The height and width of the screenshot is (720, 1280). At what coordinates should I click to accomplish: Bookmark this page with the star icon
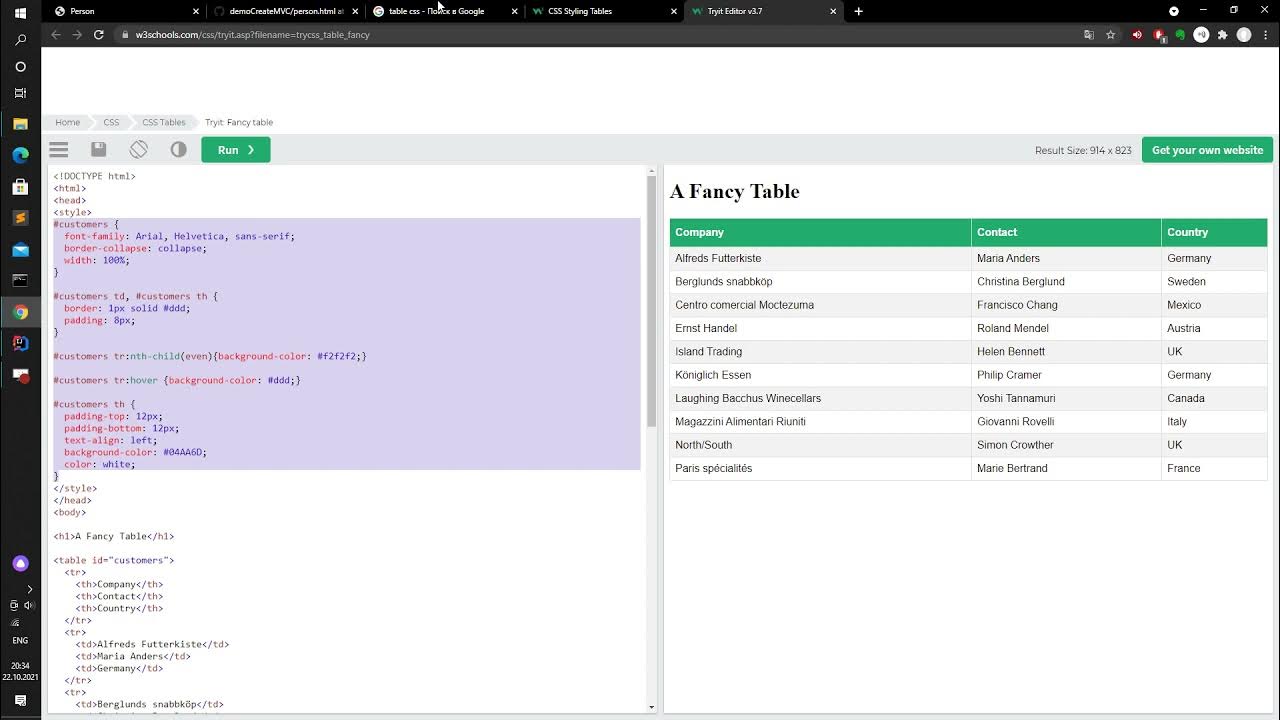coord(1110,35)
